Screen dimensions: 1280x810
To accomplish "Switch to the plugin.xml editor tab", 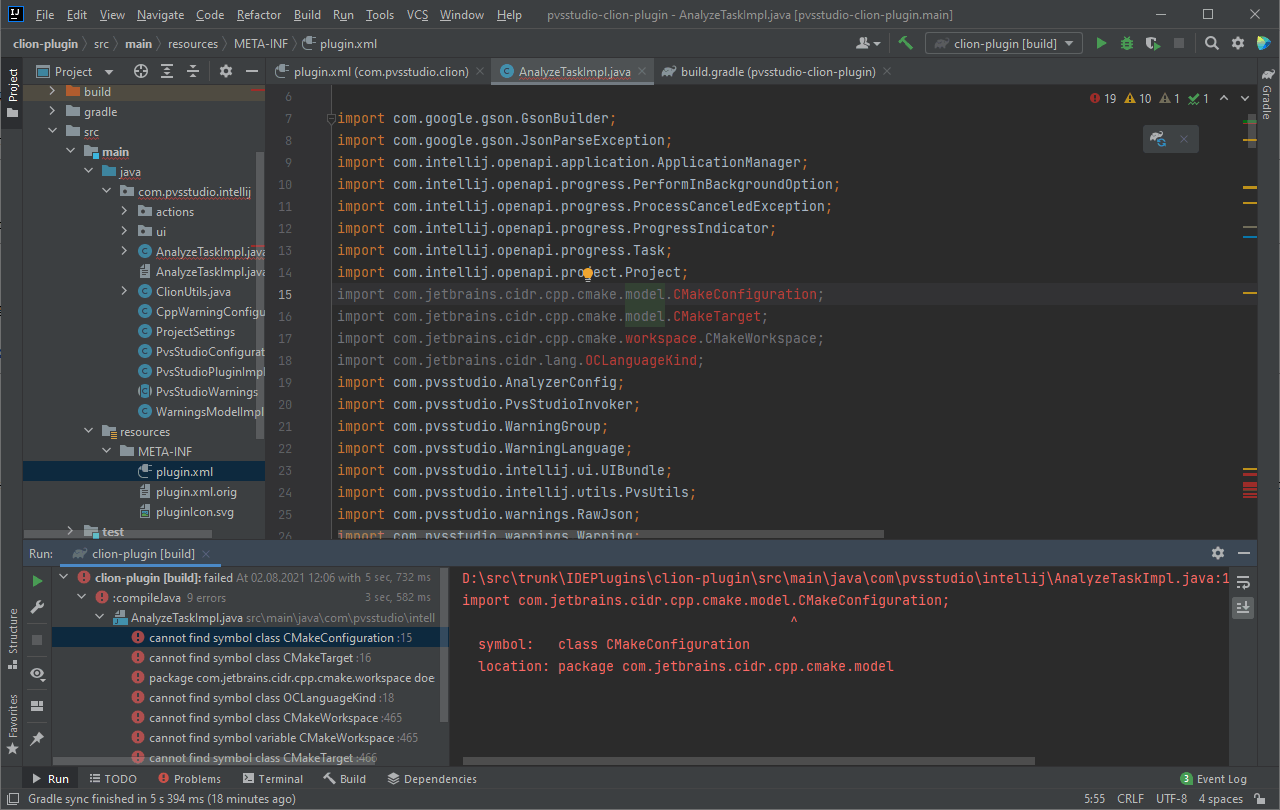I will coord(380,71).
